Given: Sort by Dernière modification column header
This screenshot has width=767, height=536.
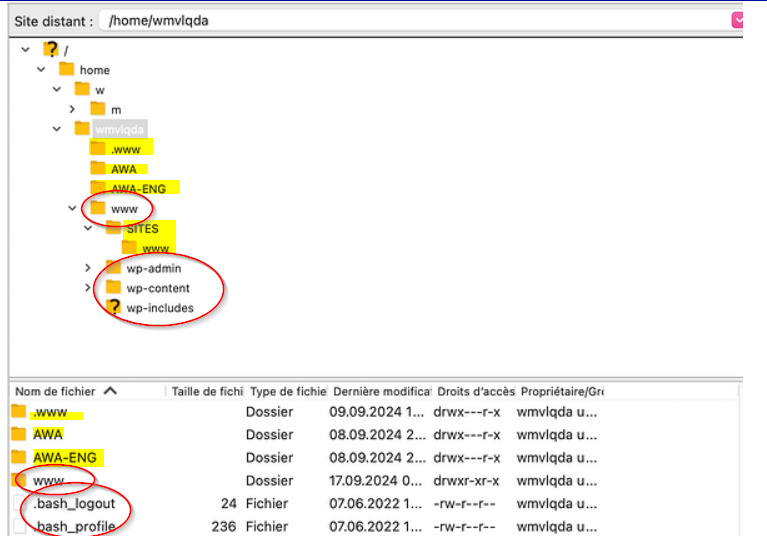Looking at the screenshot, I should click(x=380, y=391).
